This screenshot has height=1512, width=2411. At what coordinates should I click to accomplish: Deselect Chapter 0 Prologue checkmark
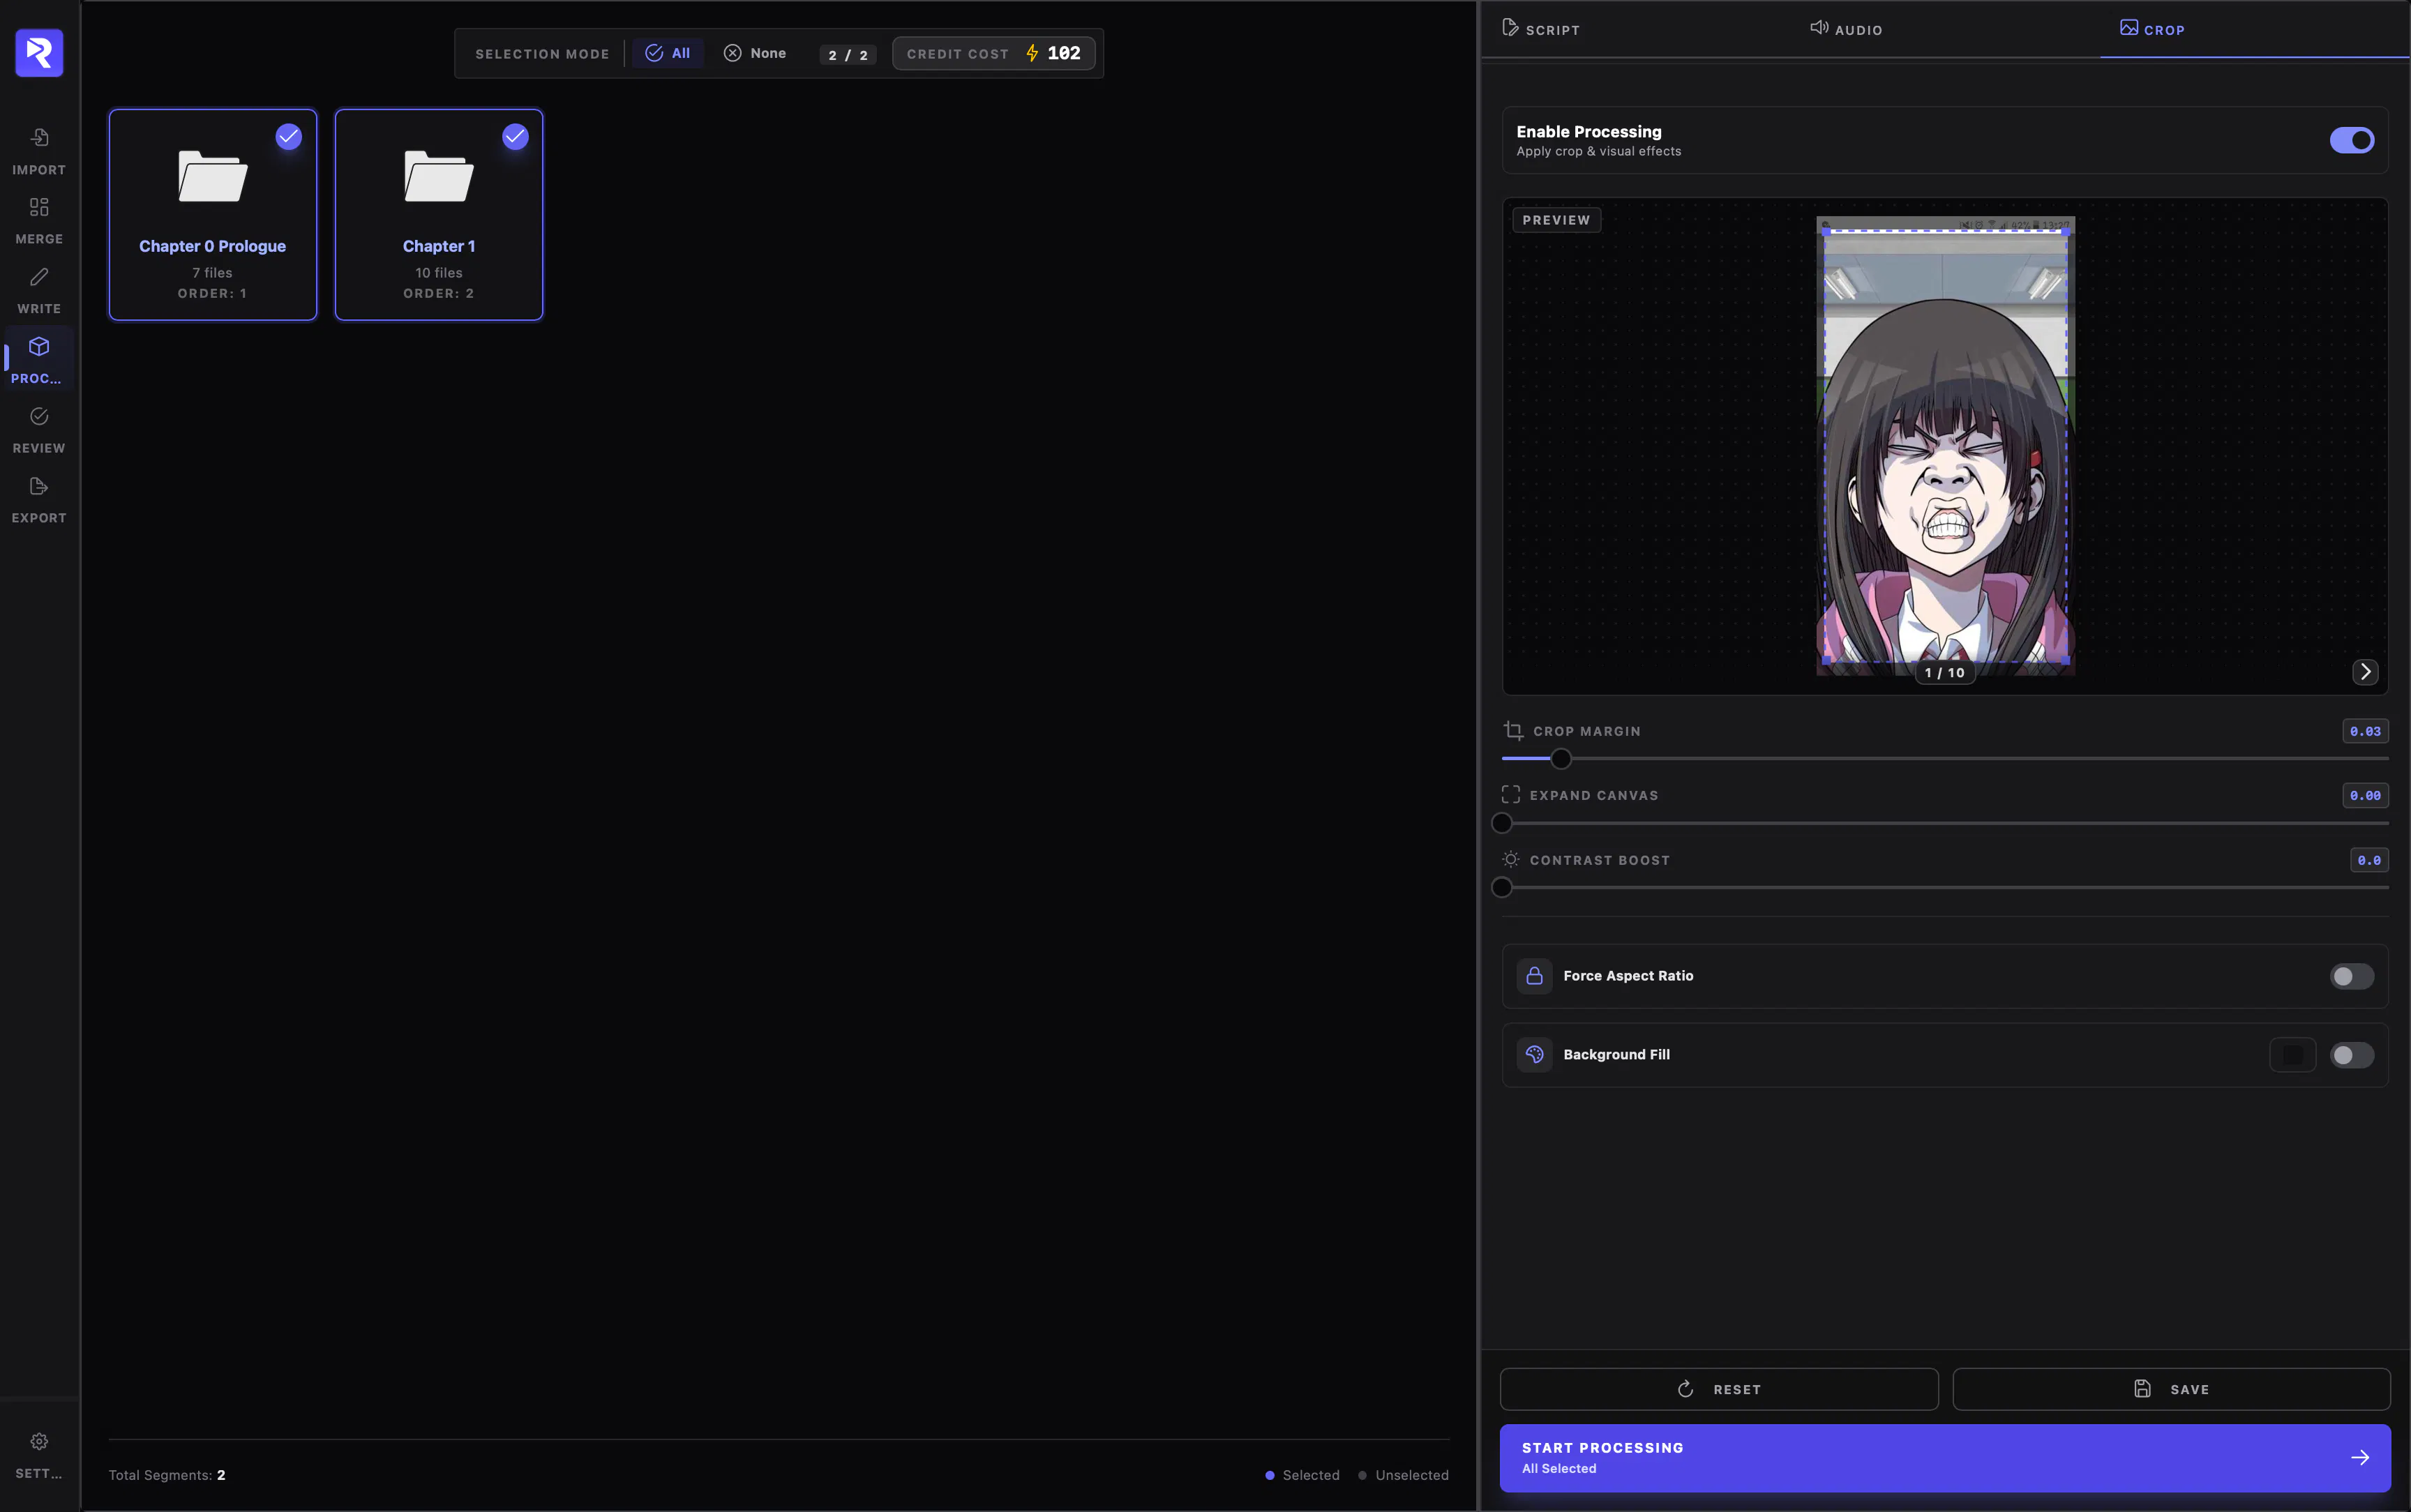click(x=289, y=137)
